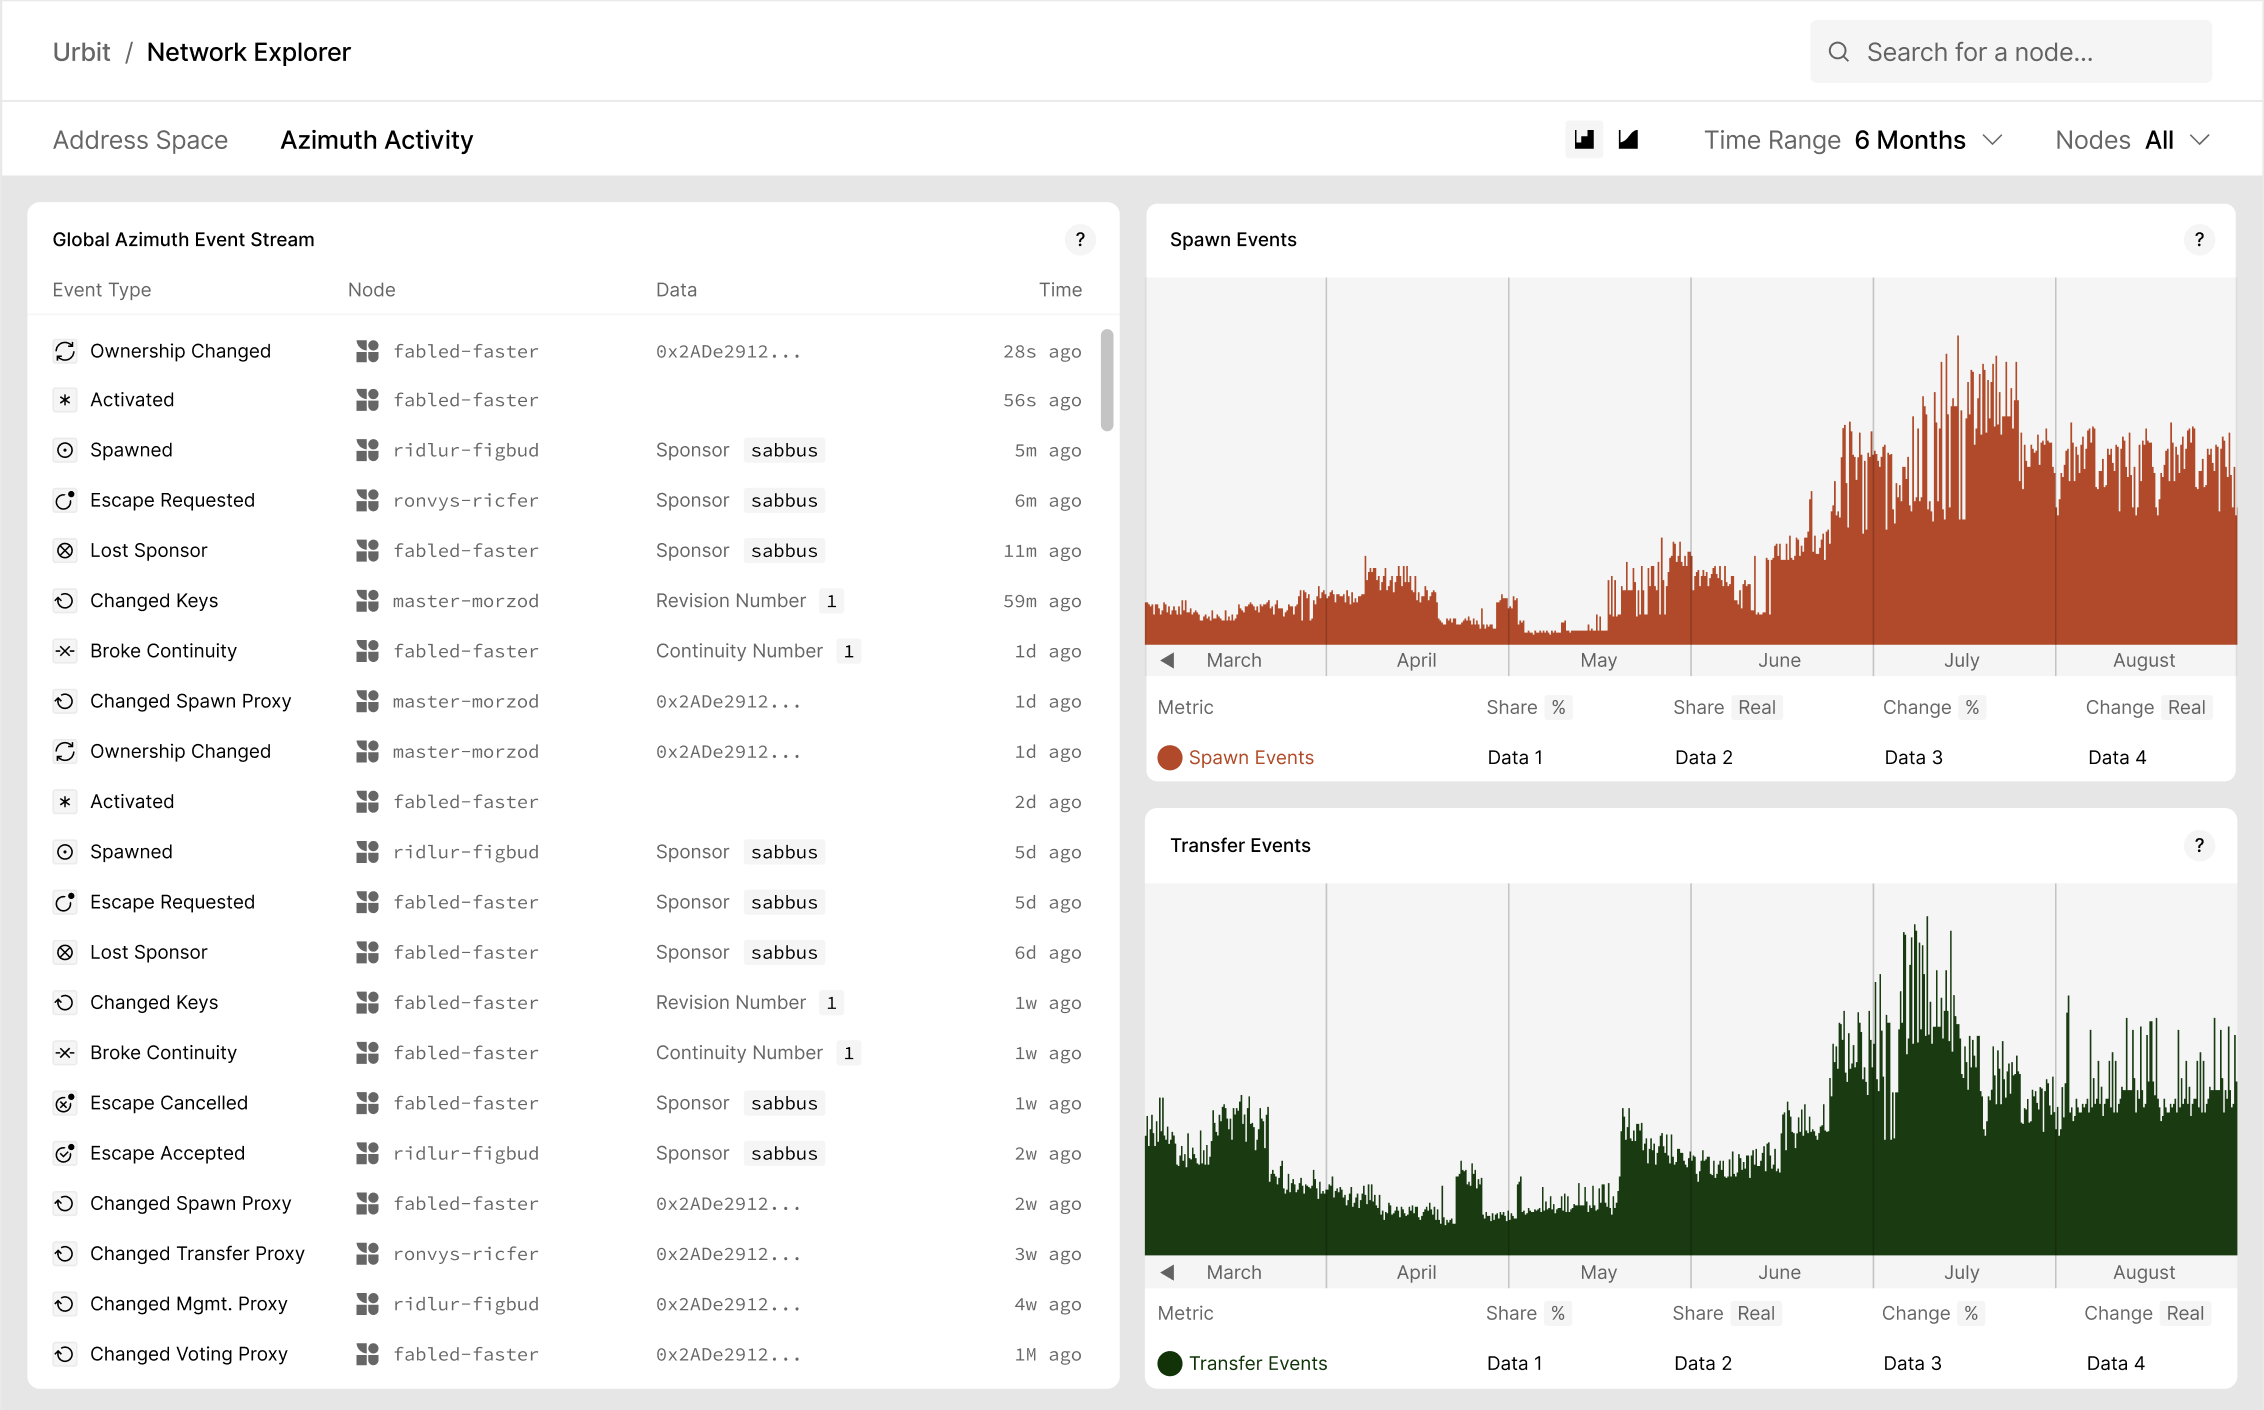Go to Urbit breadcrumb link

81,52
